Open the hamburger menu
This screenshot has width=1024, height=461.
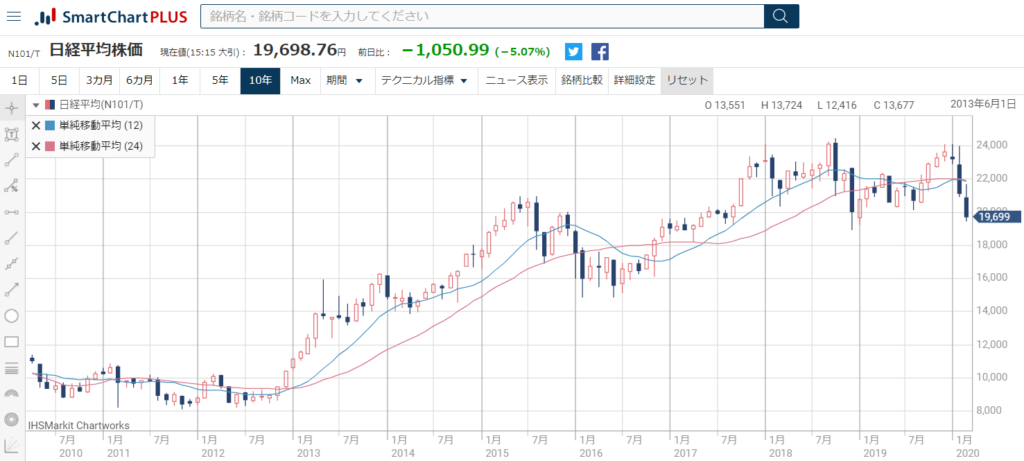click(14, 17)
